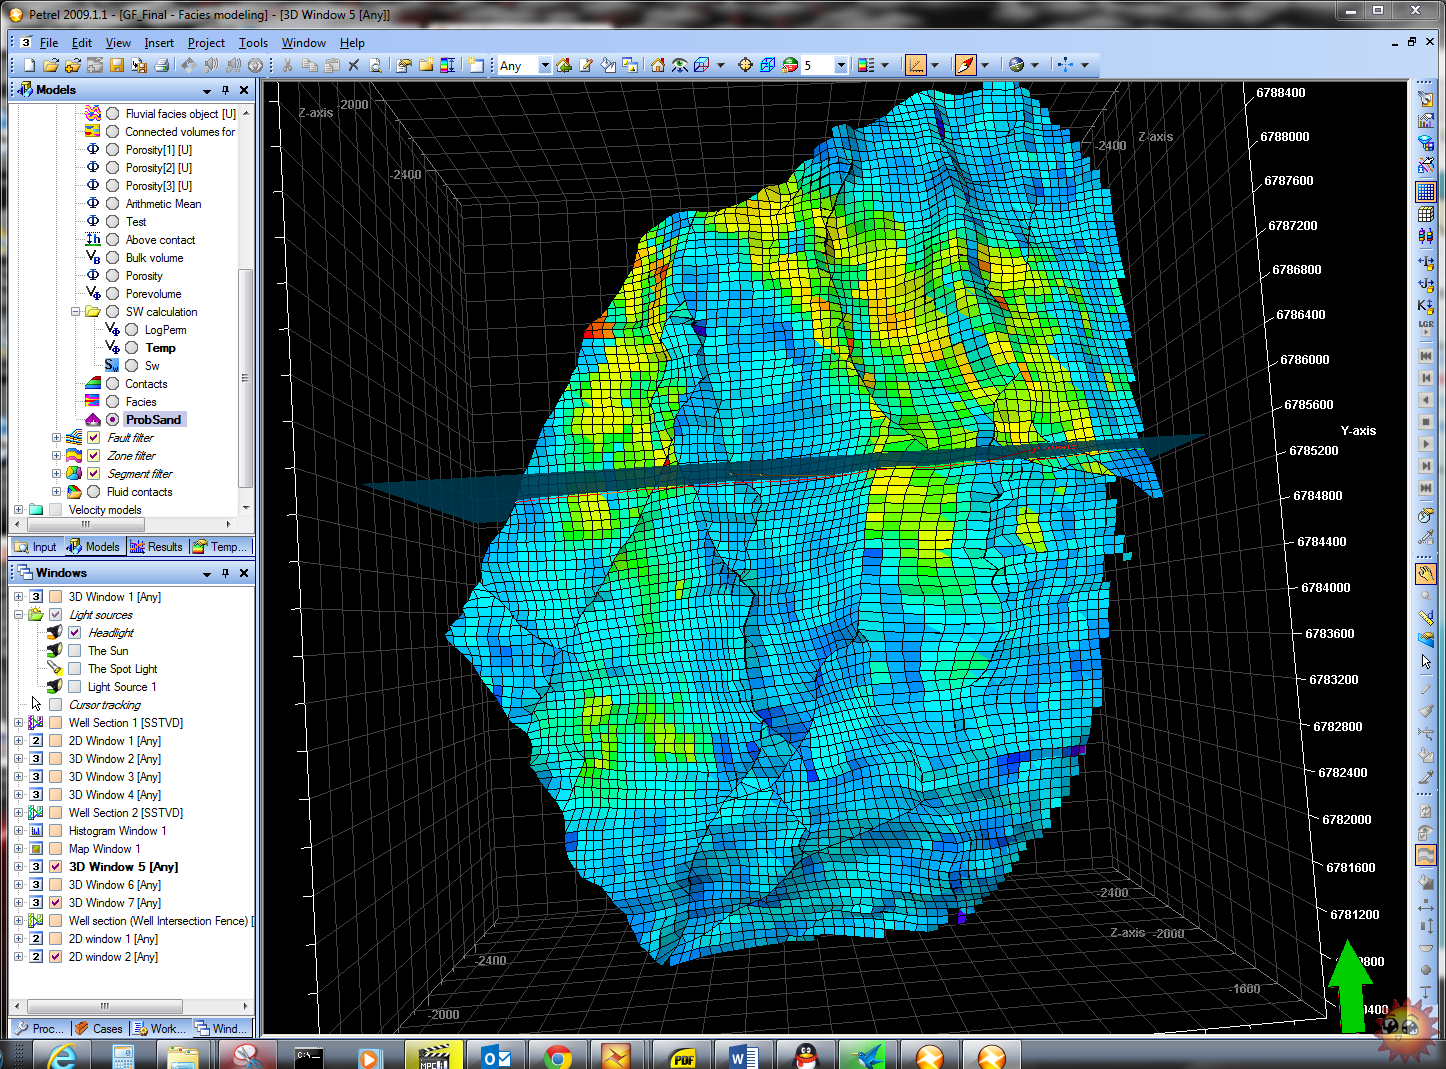Open Google Chrome from the taskbar
The height and width of the screenshot is (1069, 1446).
tap(558, 1055)
